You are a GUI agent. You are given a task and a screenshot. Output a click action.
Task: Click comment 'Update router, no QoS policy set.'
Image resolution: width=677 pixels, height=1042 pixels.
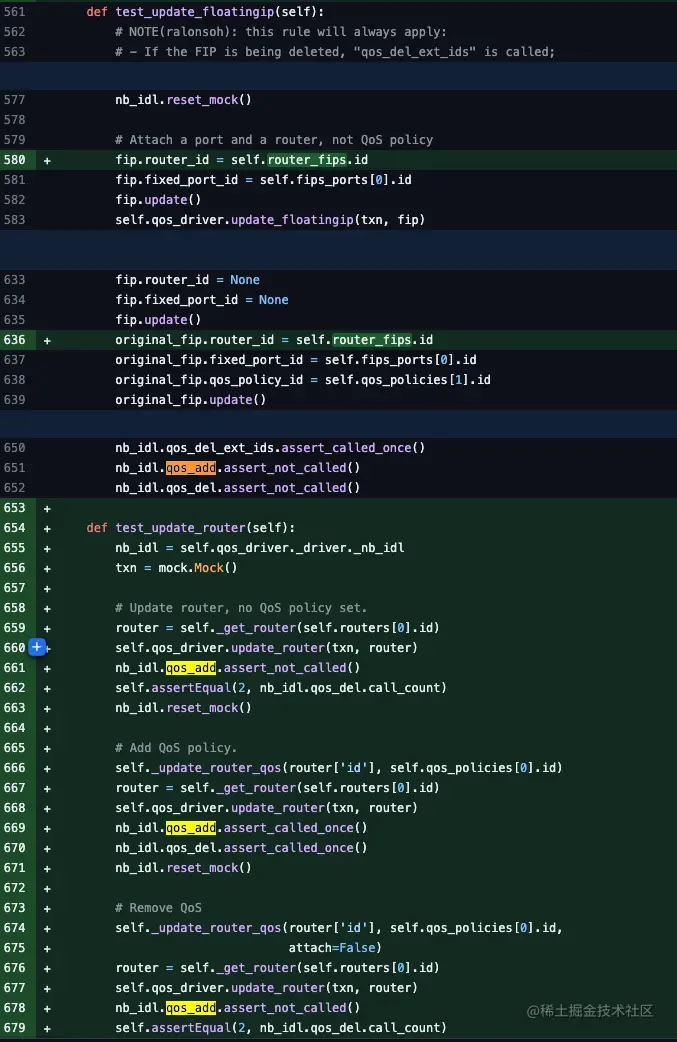pyautogui.click(x=241, y=607)
